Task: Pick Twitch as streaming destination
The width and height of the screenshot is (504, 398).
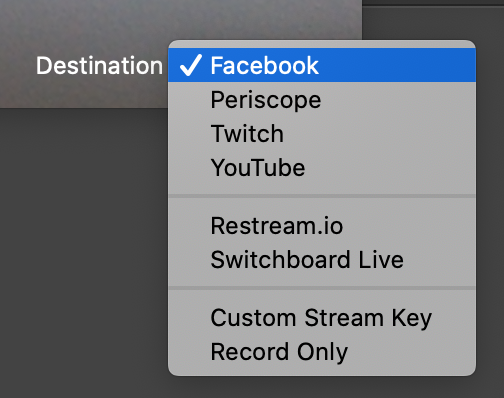Action: click(322, 133)
